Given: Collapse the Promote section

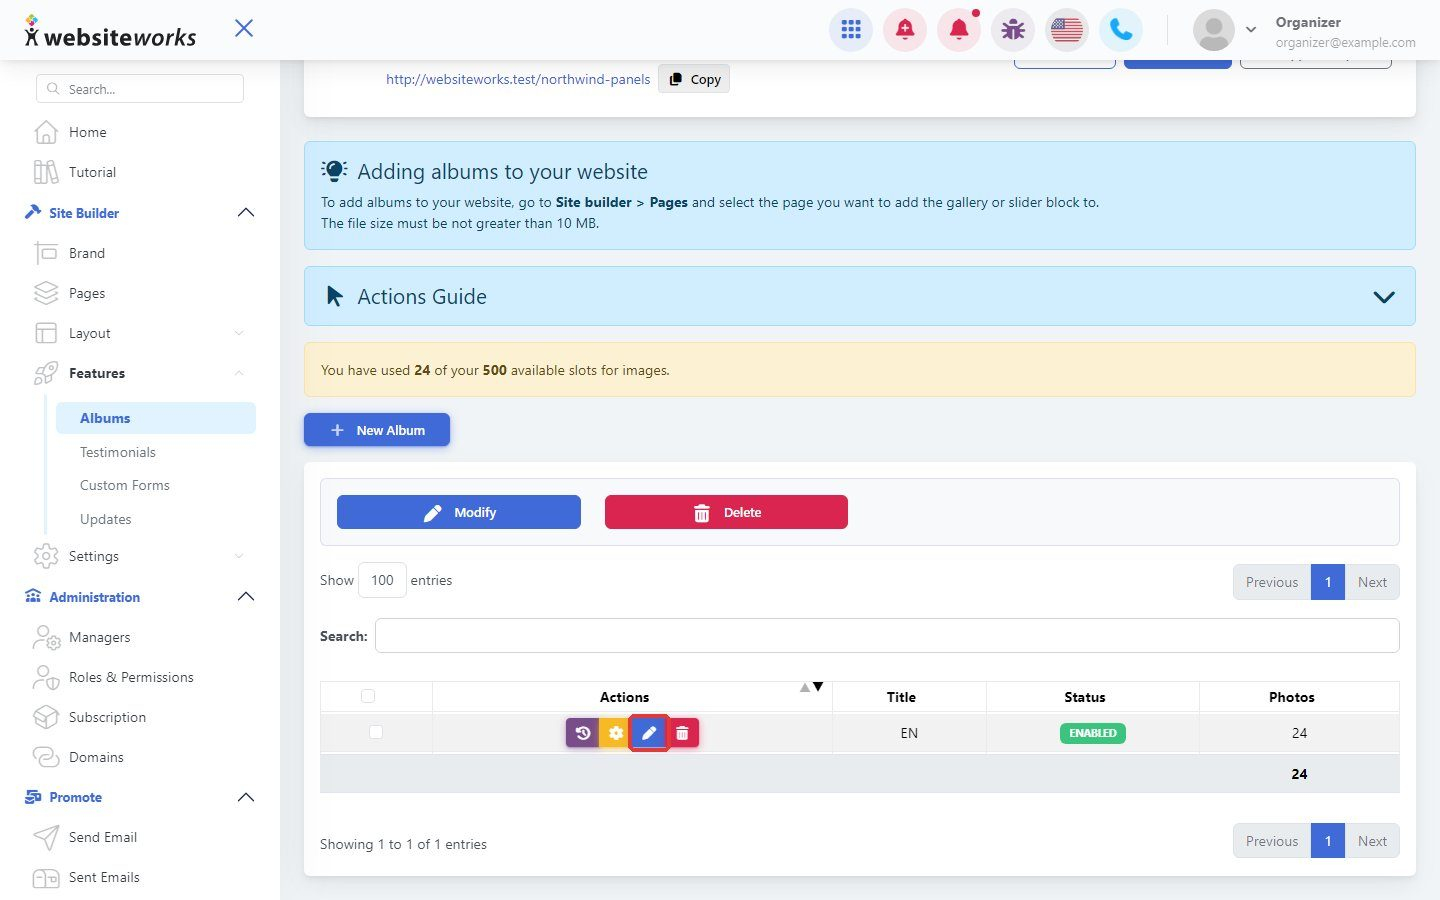Looking at the screenshot, I should [246, 797].
